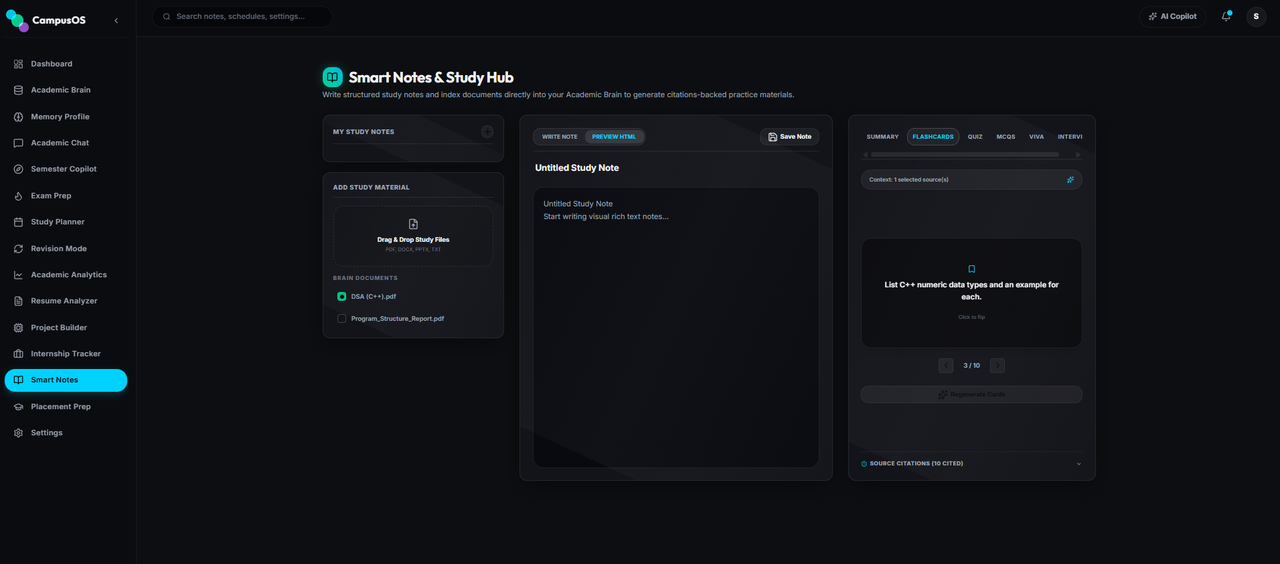The image size is (1280, 564).
Task: Click the tab scrollbar's right arrow
Action: point(1078,155)
